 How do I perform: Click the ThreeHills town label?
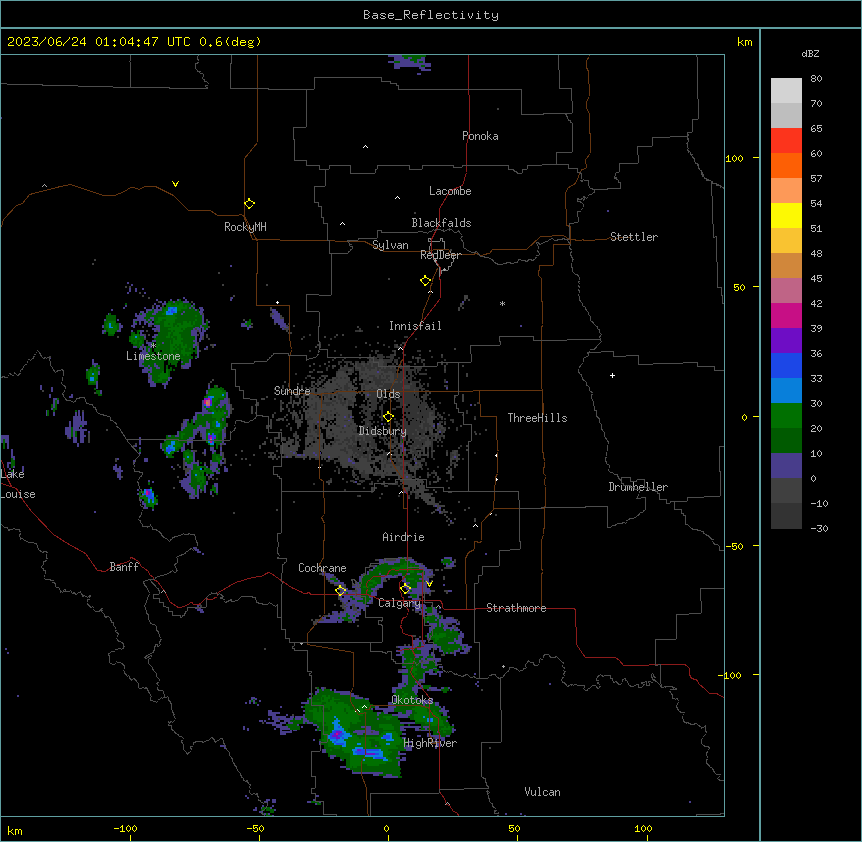tap(537, 418)
